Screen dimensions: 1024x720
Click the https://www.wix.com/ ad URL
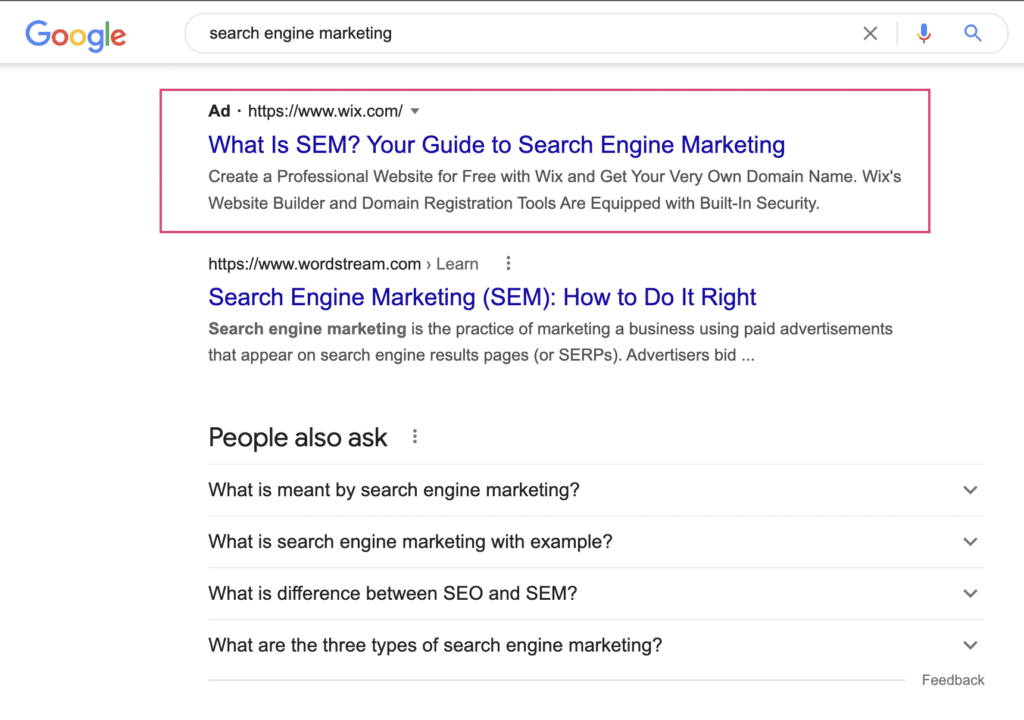(x=325, y=111)
